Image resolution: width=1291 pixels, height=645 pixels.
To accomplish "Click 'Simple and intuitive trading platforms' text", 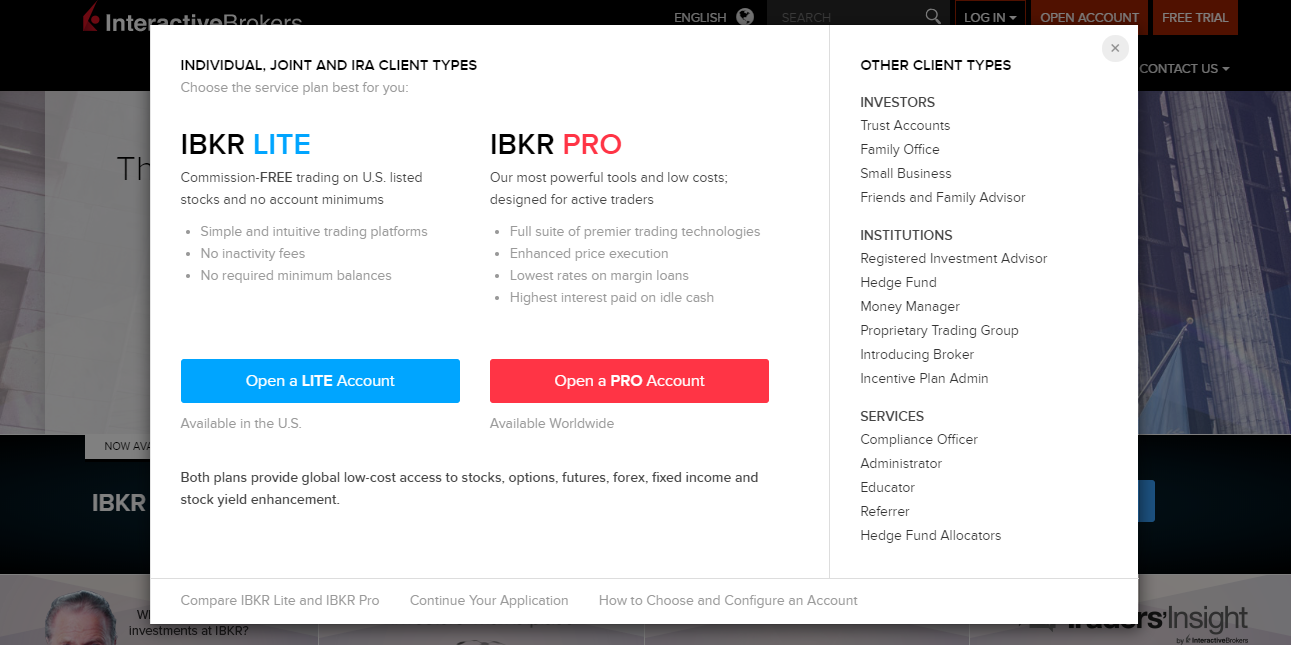I will point(314,231).
